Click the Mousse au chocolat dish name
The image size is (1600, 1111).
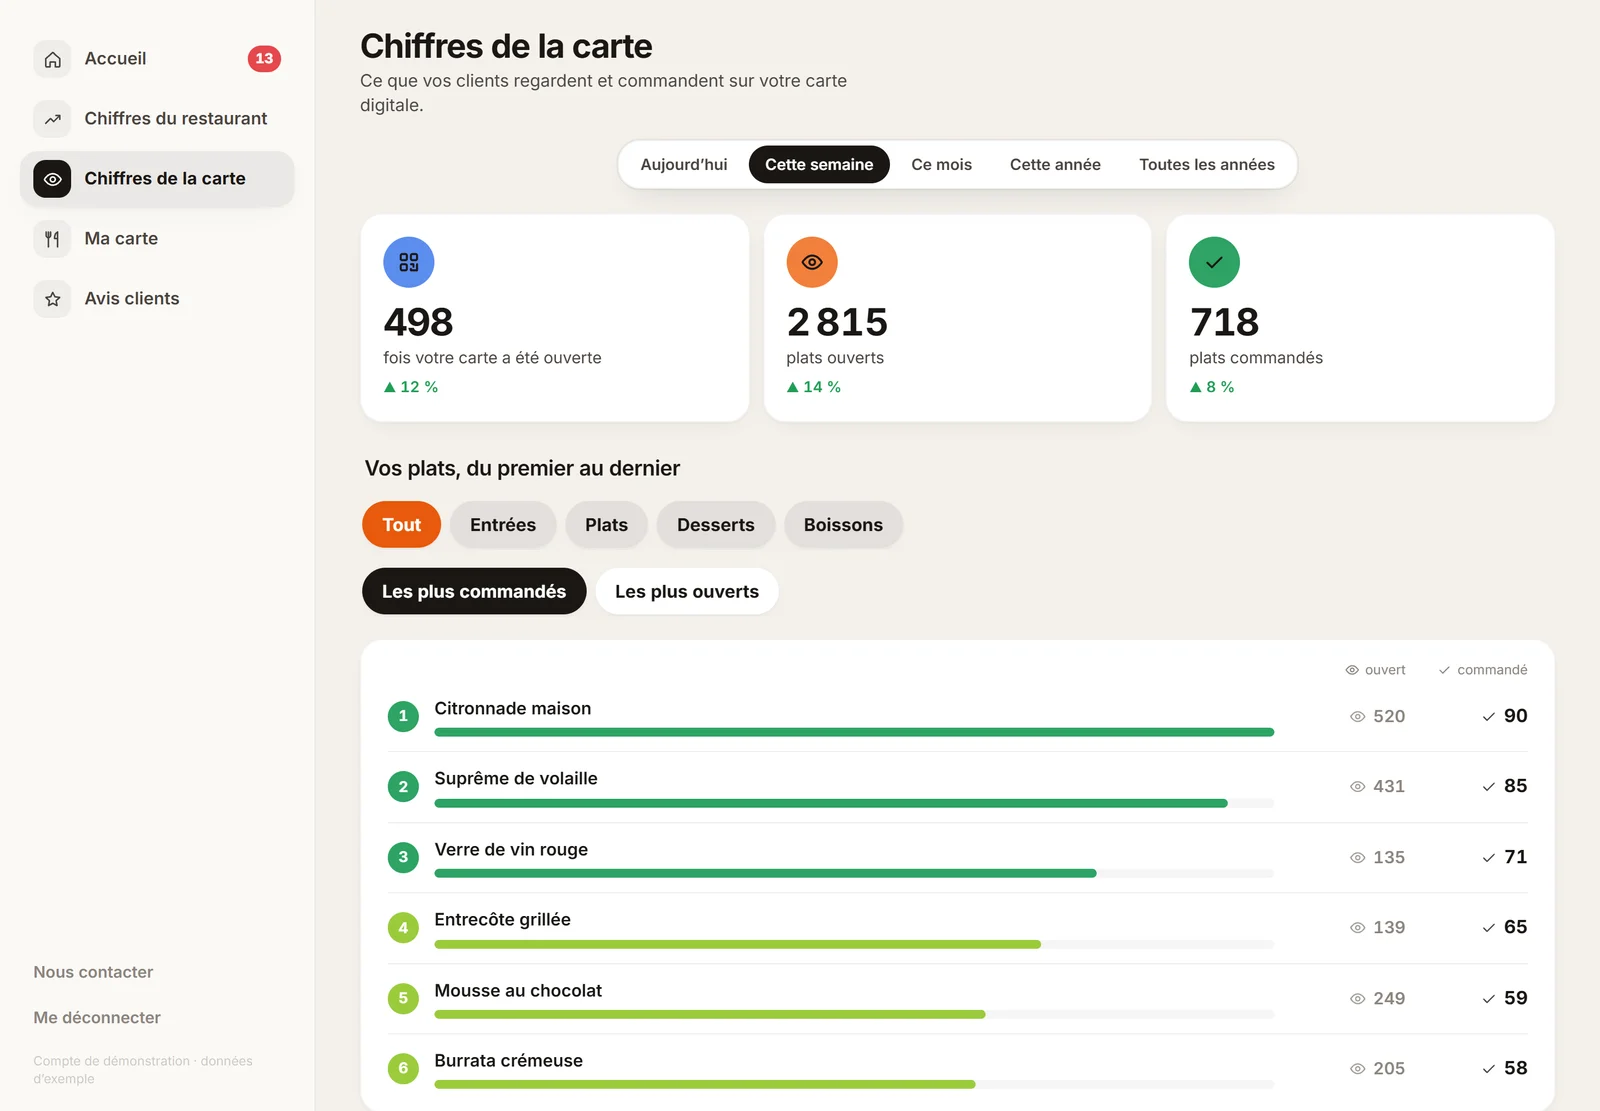click(x=518, y=991)
